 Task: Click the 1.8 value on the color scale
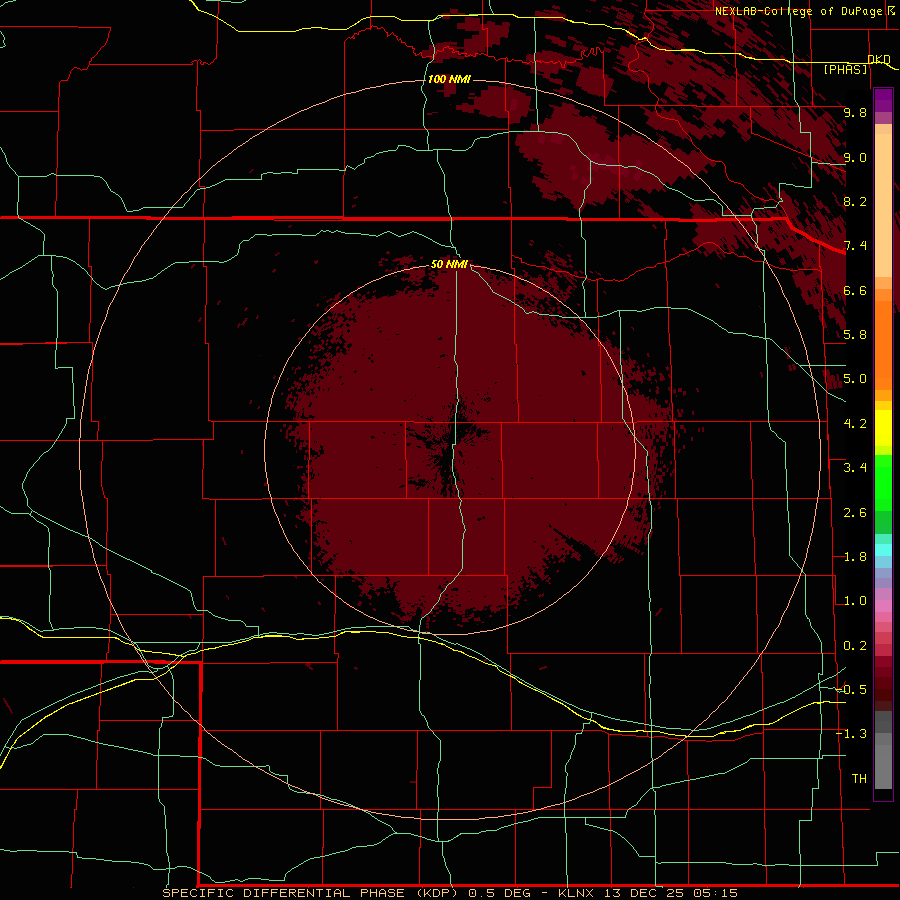pyautogui.click(x=855, y=557)
